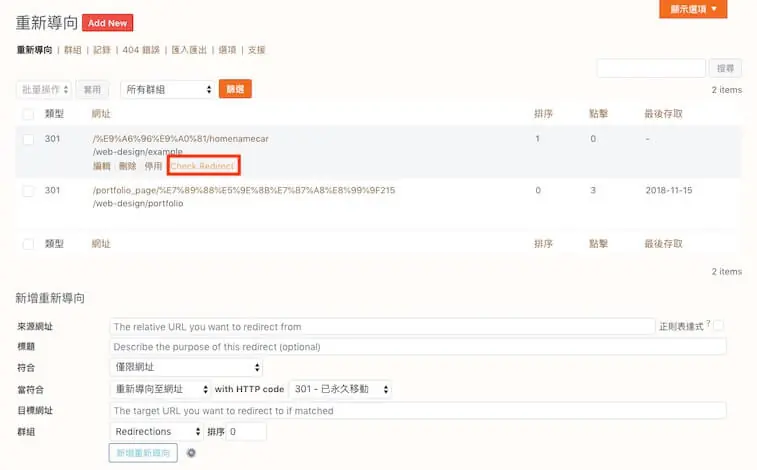Open advanced options via gear icon
Viewport: 757px width, 470px height.
(x=191, y=453)
